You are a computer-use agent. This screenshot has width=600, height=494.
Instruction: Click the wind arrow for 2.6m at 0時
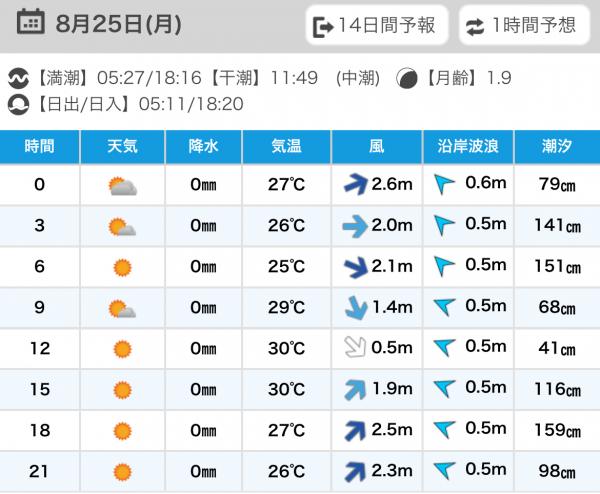pos(356,184)
